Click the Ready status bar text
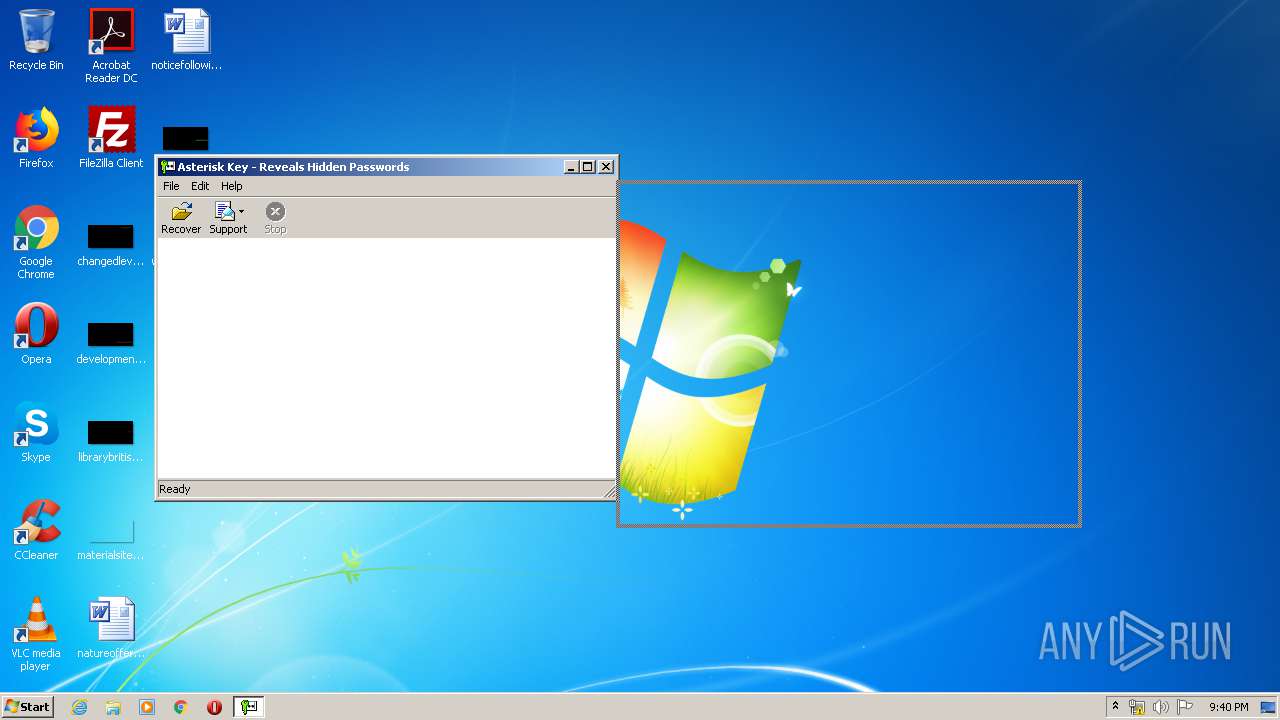Viewport: 1280px width, 720px height. (174, 489)
